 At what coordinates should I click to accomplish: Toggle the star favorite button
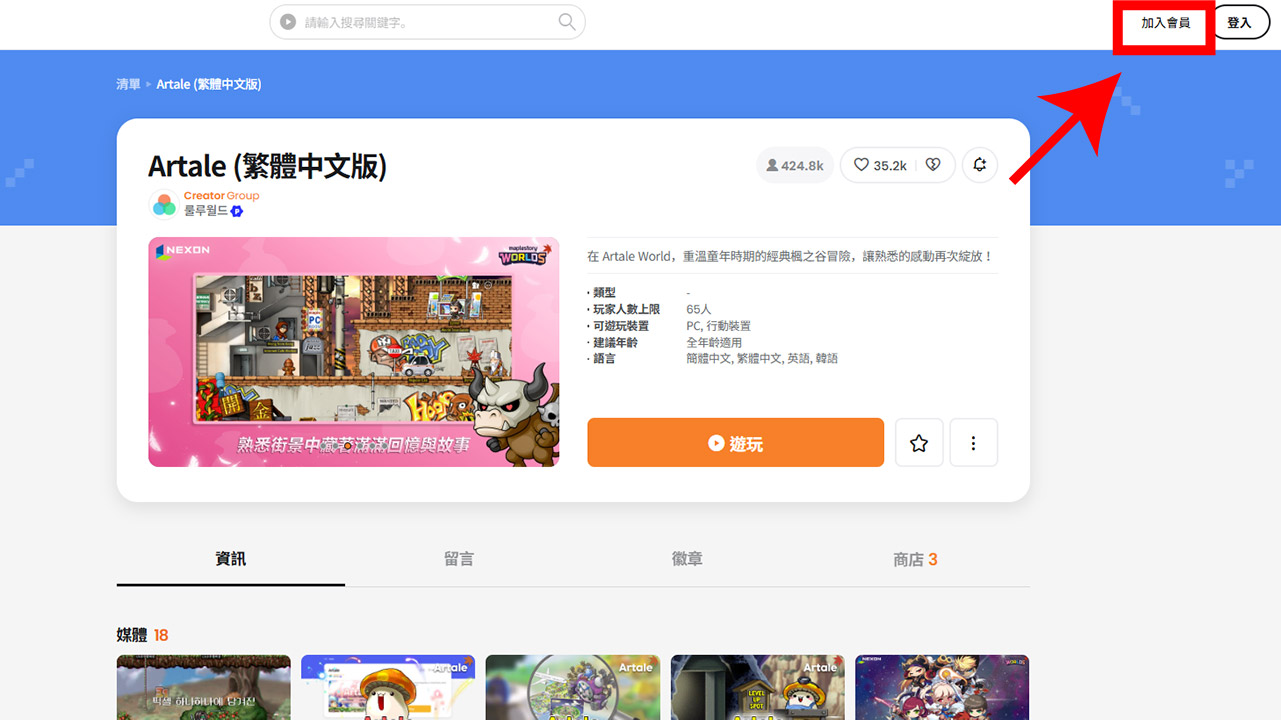pos(918,442)
